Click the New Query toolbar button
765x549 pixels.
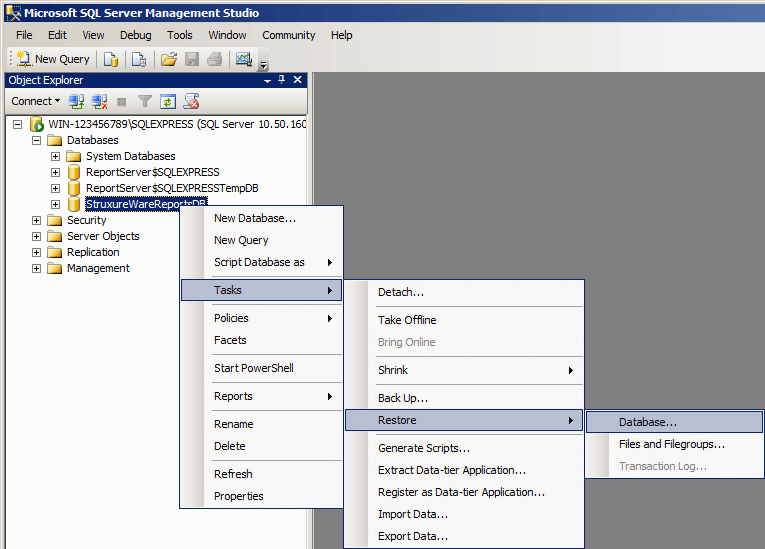click(53, 59)
